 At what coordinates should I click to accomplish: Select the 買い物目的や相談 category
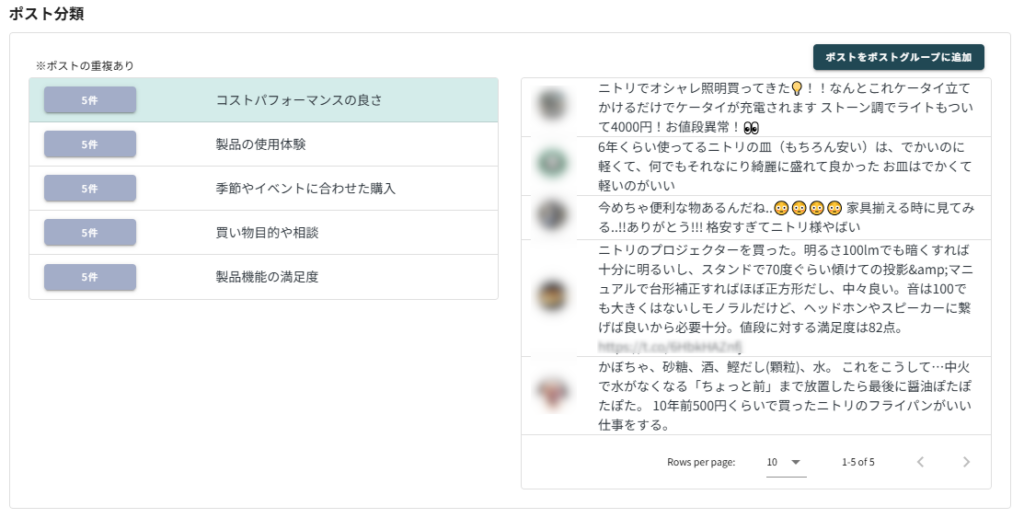click(x=261, y=233)
